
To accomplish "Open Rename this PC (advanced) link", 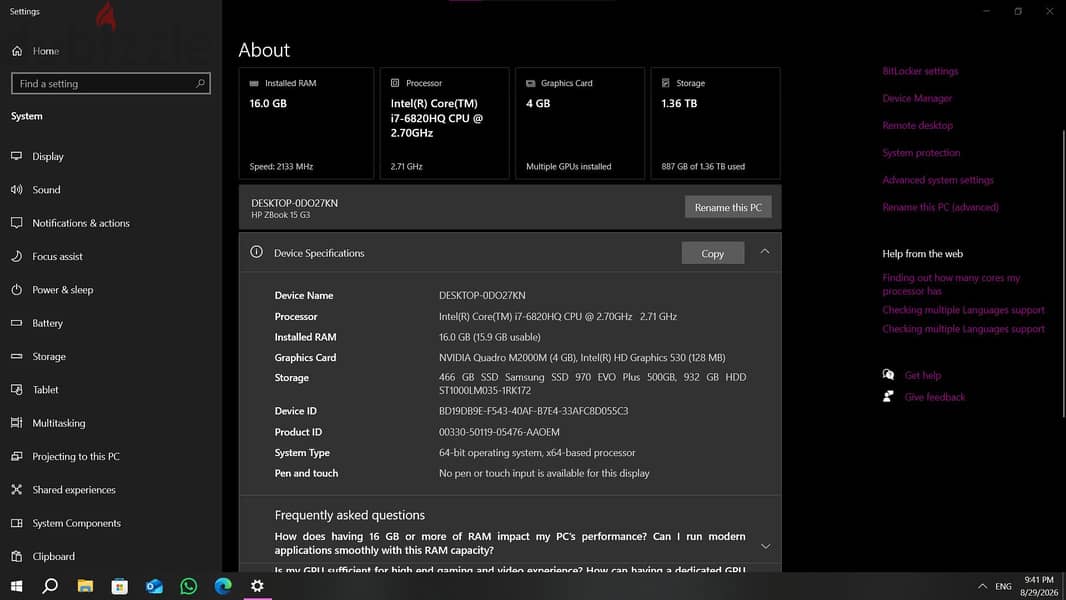I will [x=940, y=207].
